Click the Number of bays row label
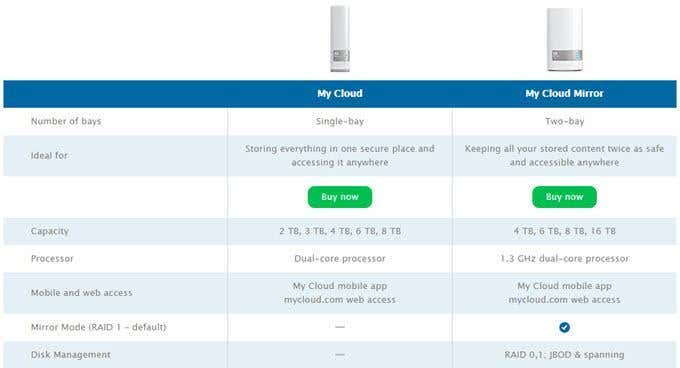Viewport: 680px width, 368px height. click(66, 121)
